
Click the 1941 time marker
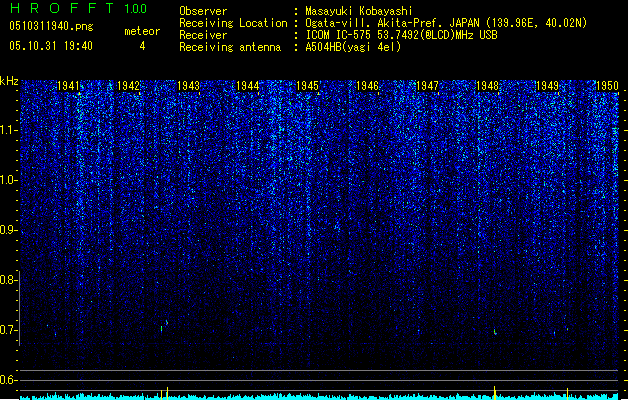pos(69,86)
